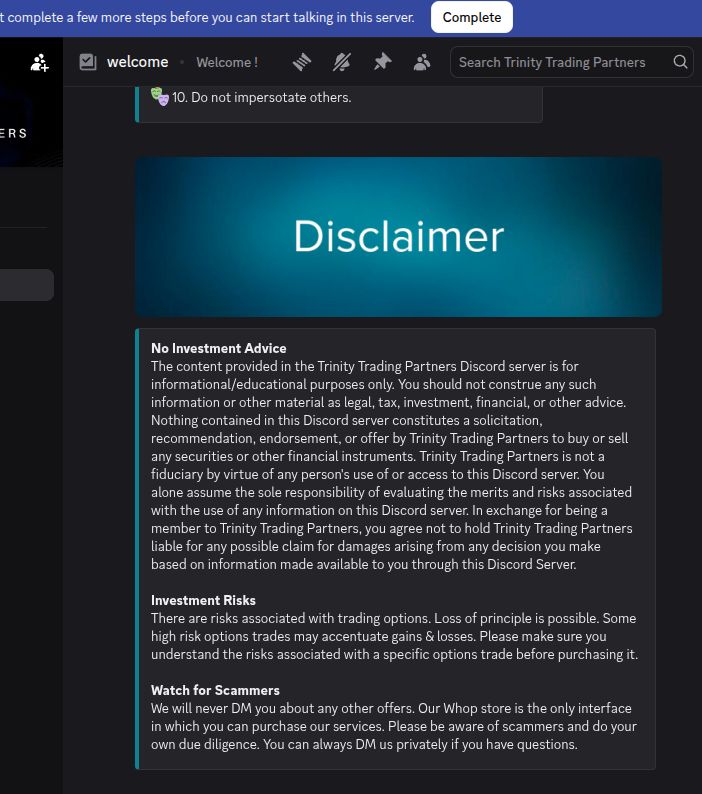The width and height of the screenshot is (702, 794).
Task: Click the 'Watch for Scammers' heading
Action: pos(215,690)
